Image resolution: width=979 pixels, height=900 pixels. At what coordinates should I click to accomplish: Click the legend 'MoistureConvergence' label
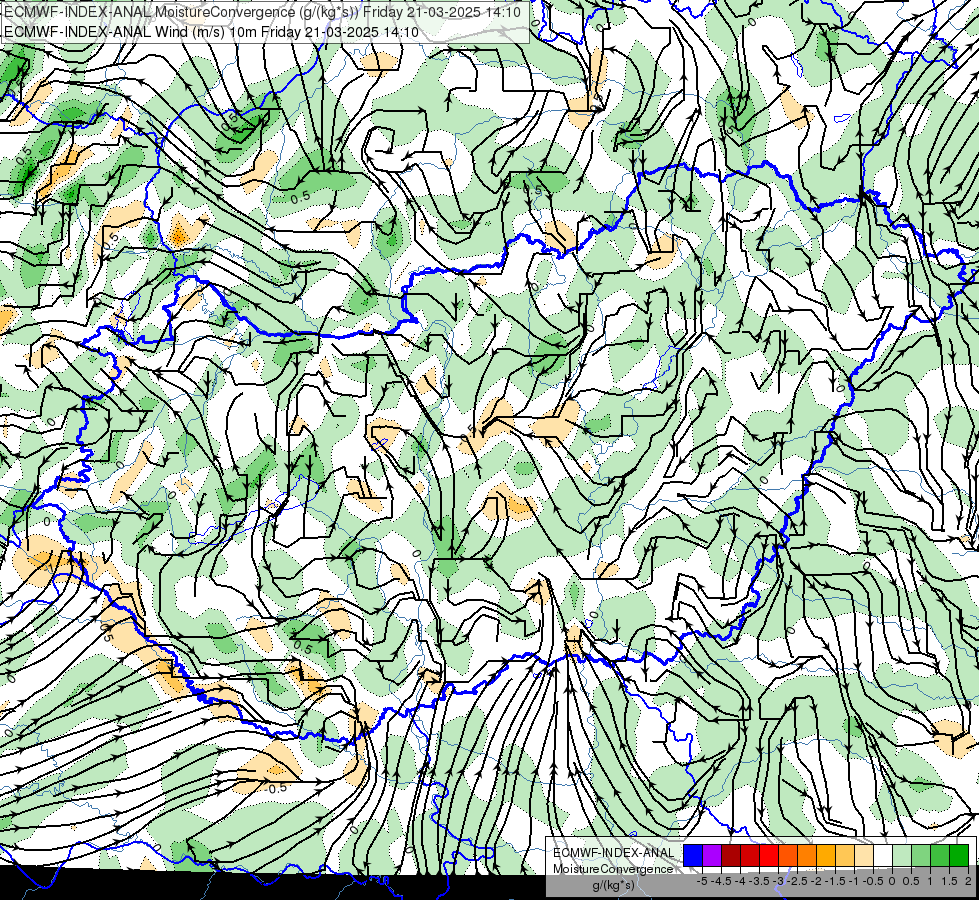[x=613, y=869]
